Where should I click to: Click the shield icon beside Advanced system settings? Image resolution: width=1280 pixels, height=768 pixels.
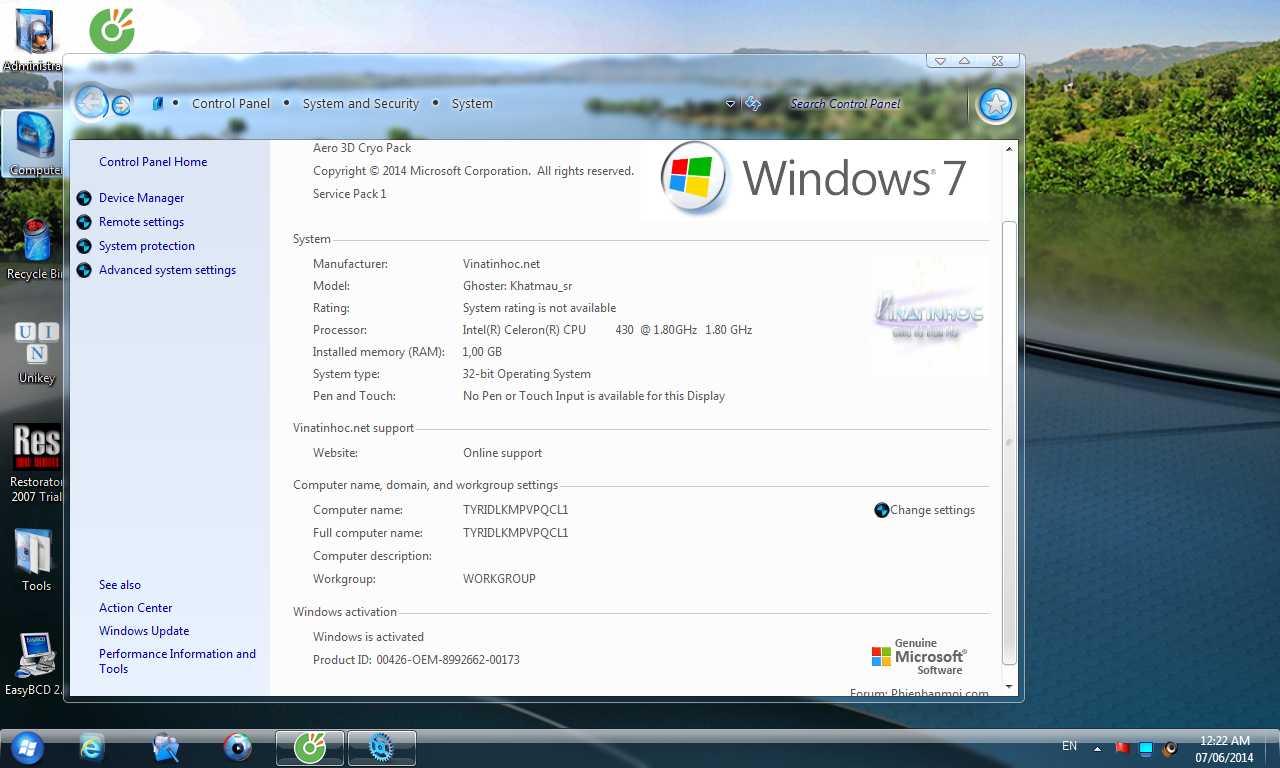pyautogui.click(x=84, y=270)
